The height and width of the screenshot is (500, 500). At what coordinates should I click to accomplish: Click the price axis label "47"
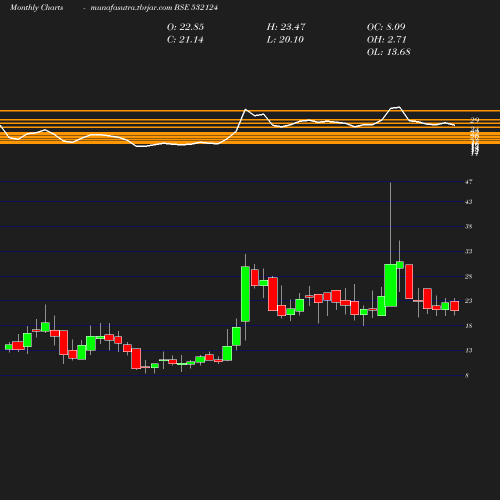coord(469,182)
